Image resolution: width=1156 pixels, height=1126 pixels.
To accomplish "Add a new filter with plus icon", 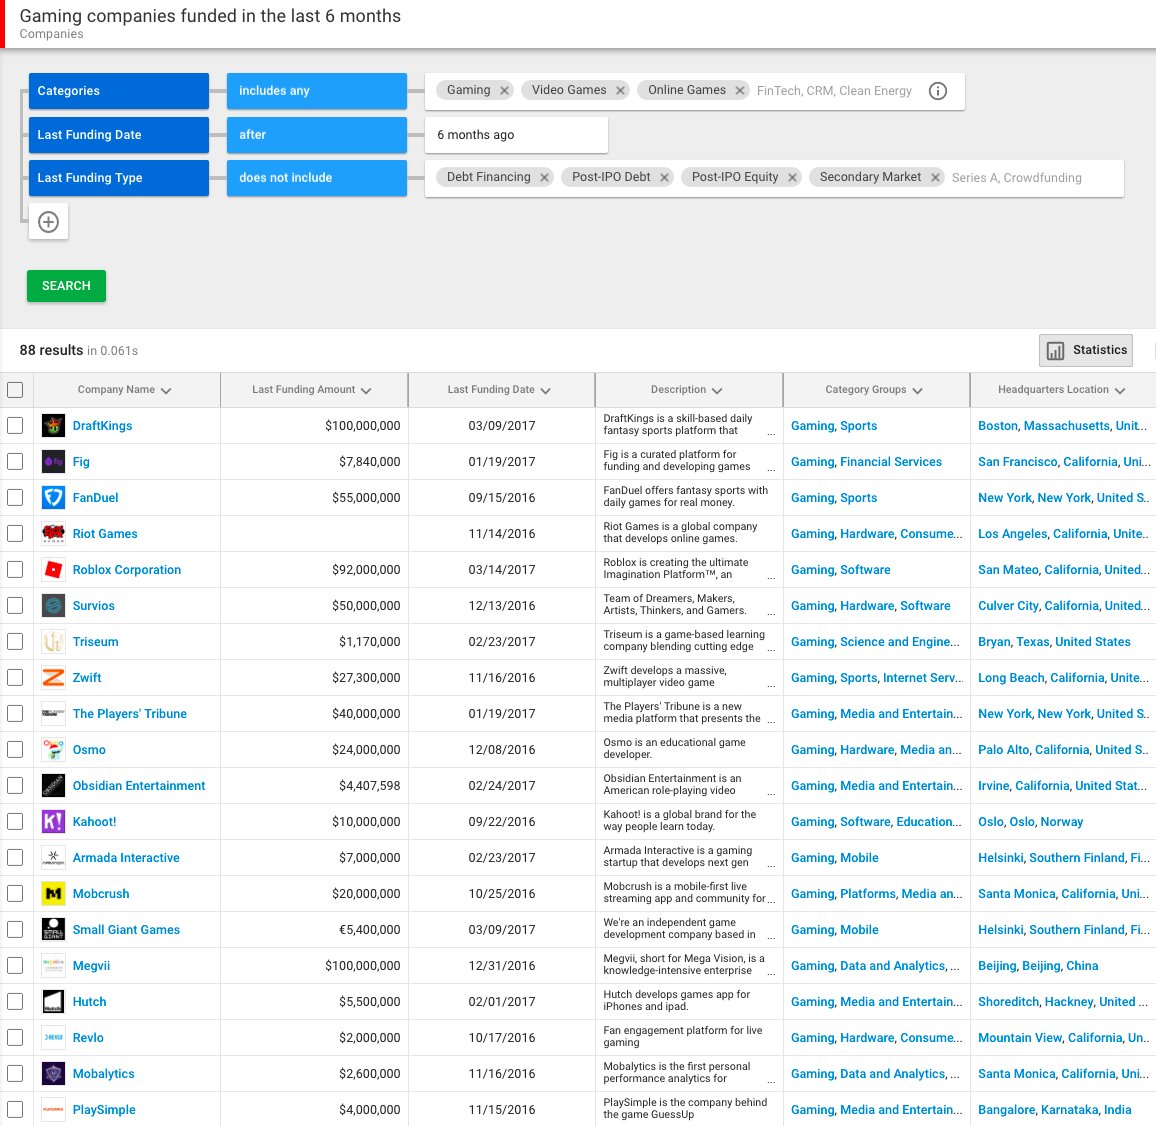I will coord(49,222).
